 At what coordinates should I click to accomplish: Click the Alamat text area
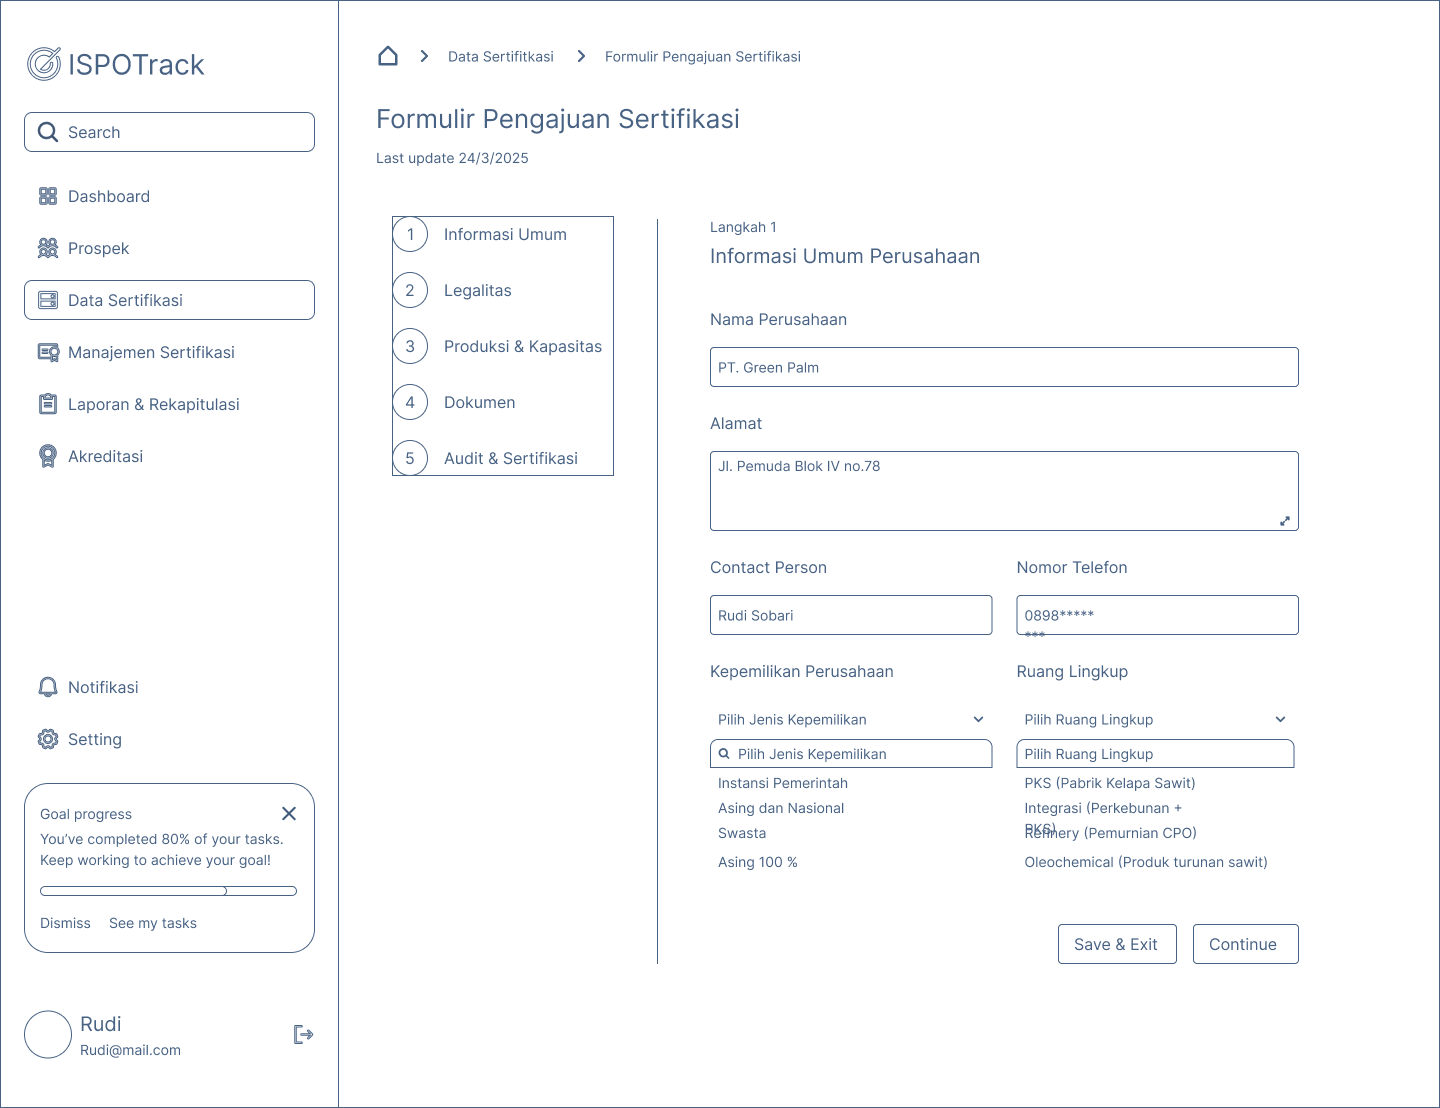(1004, 491)
